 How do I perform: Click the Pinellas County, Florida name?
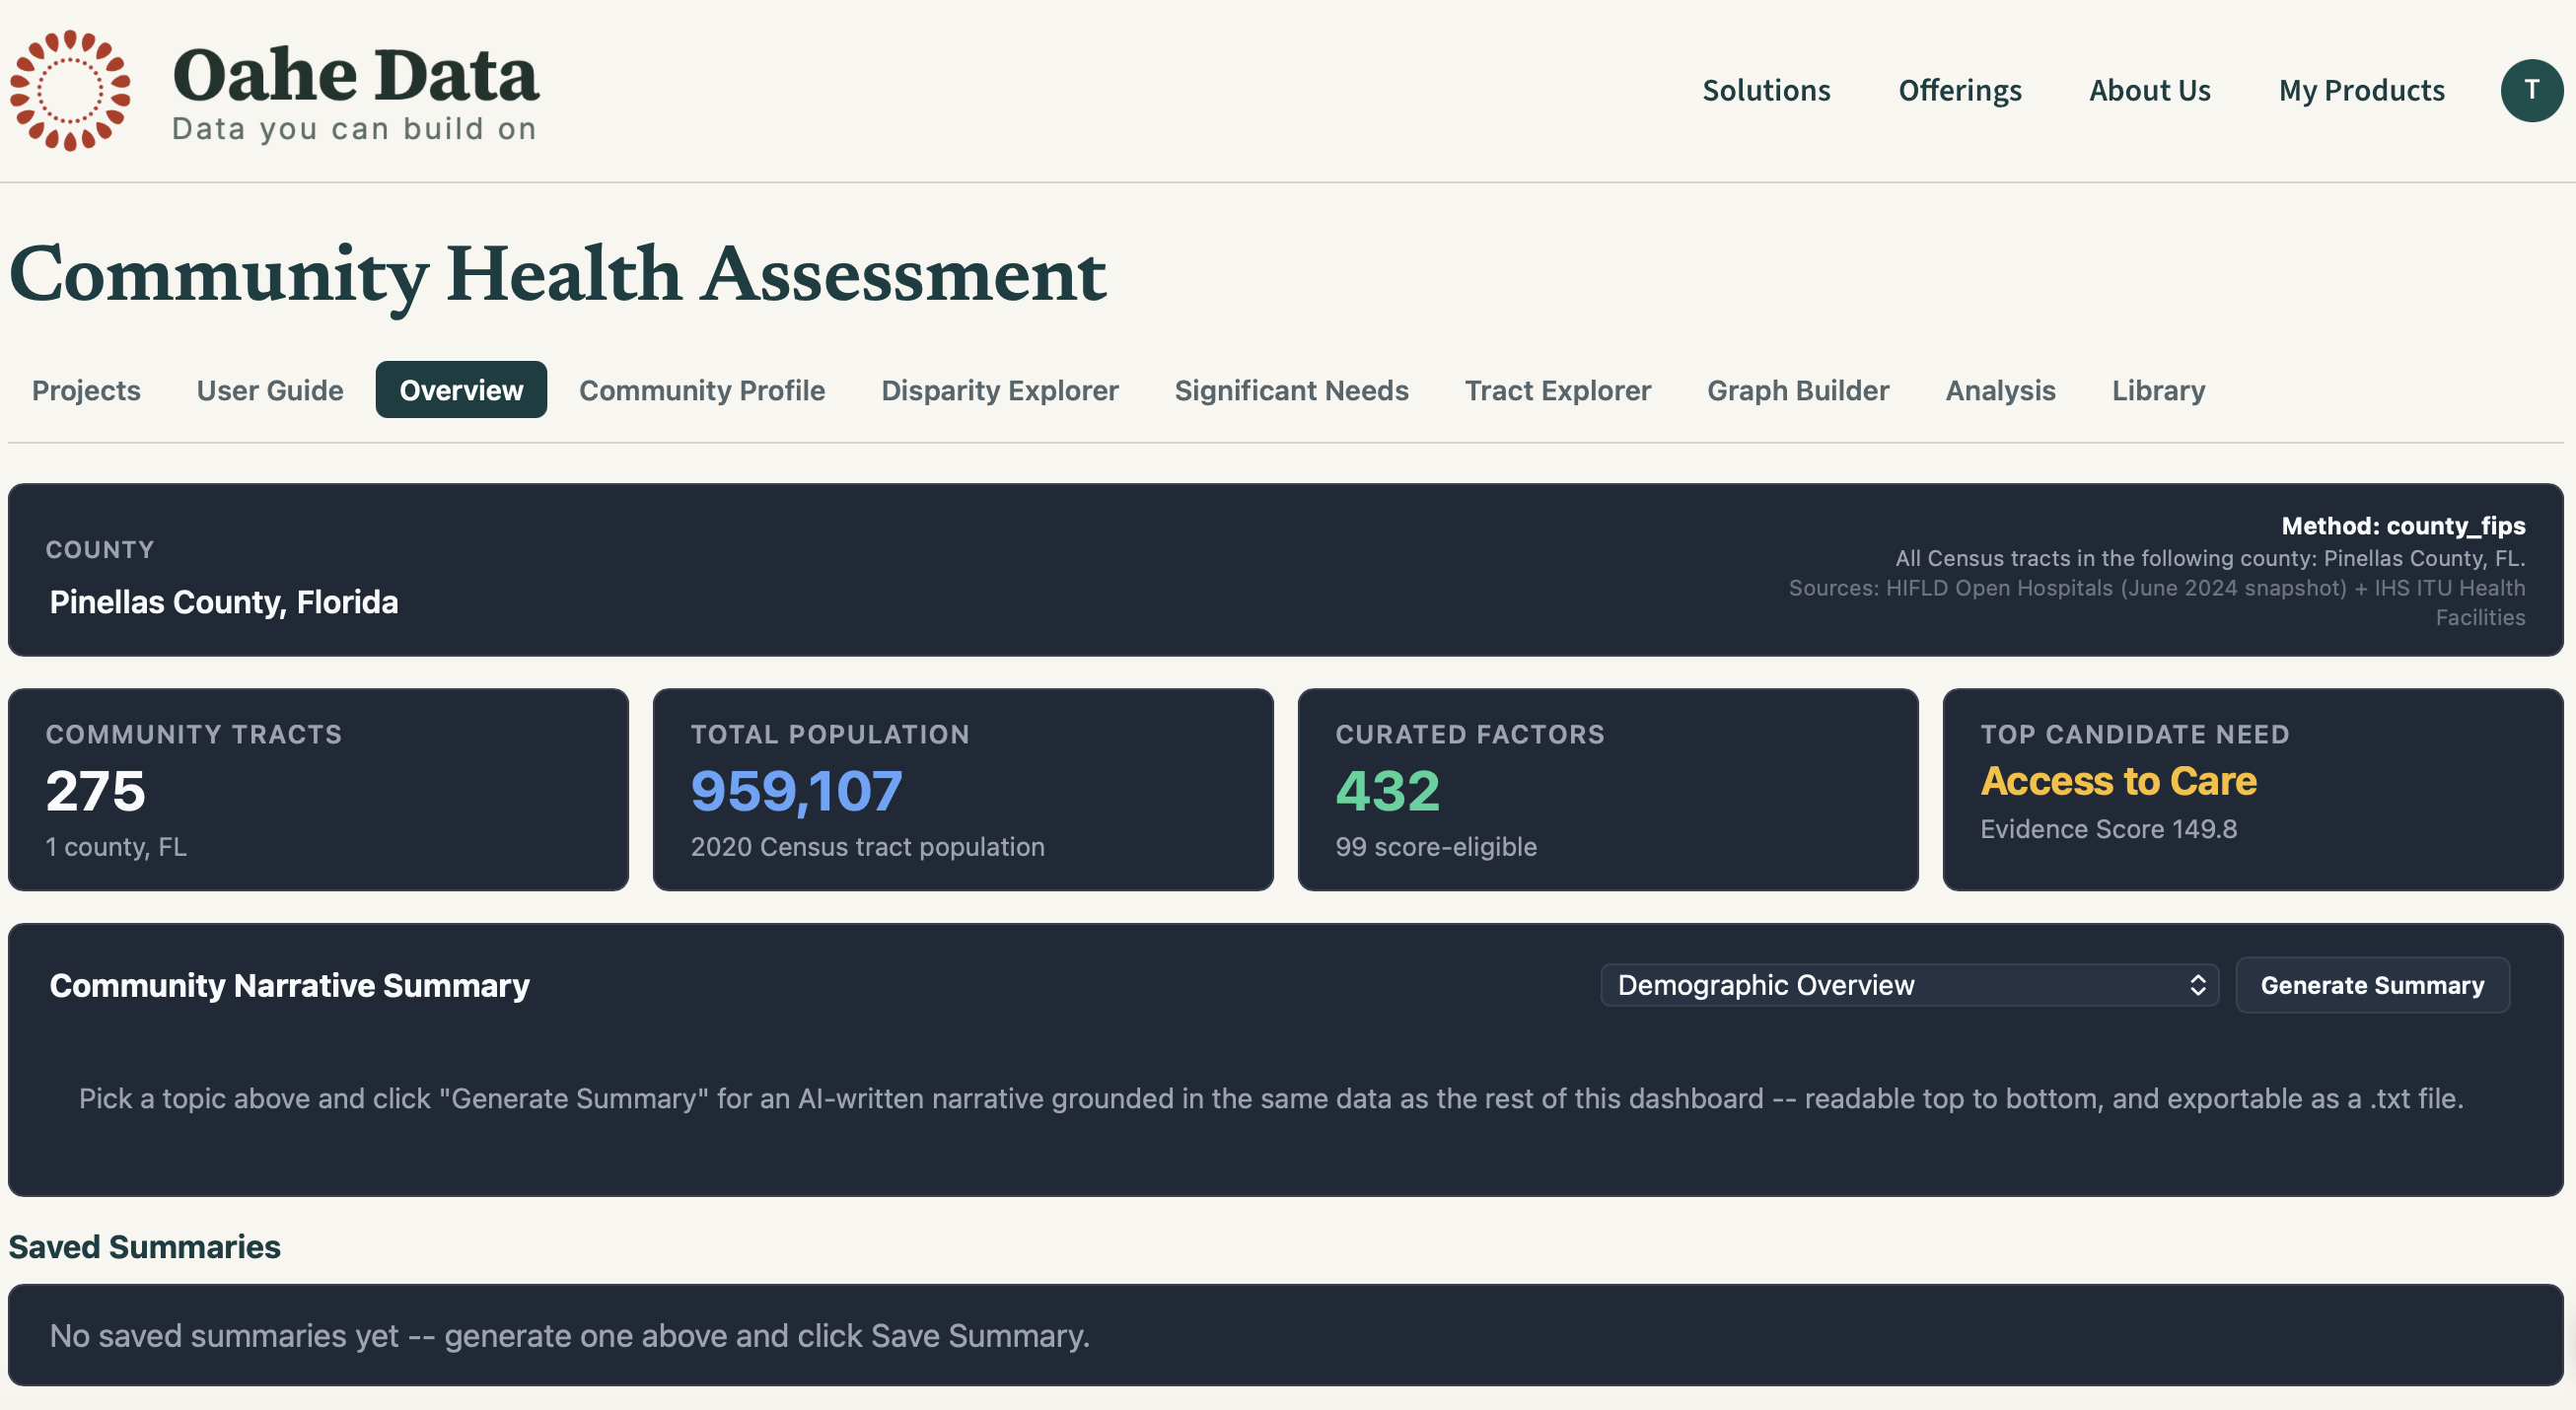224,602
